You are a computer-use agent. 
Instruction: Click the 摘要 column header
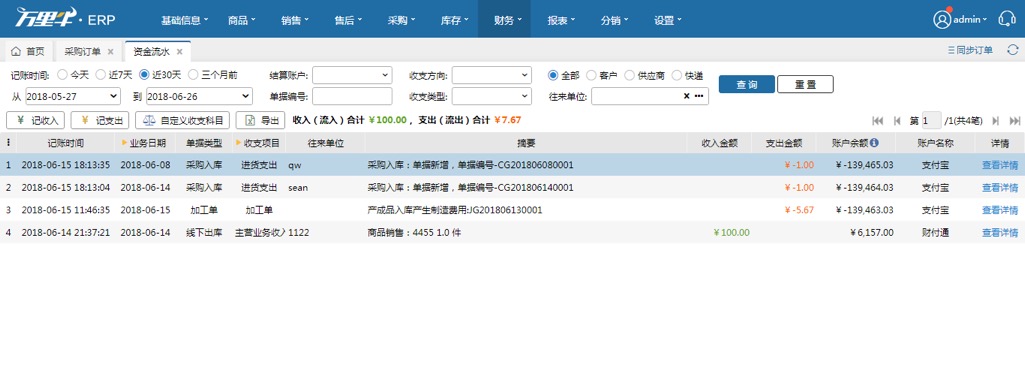pos(526,142)
